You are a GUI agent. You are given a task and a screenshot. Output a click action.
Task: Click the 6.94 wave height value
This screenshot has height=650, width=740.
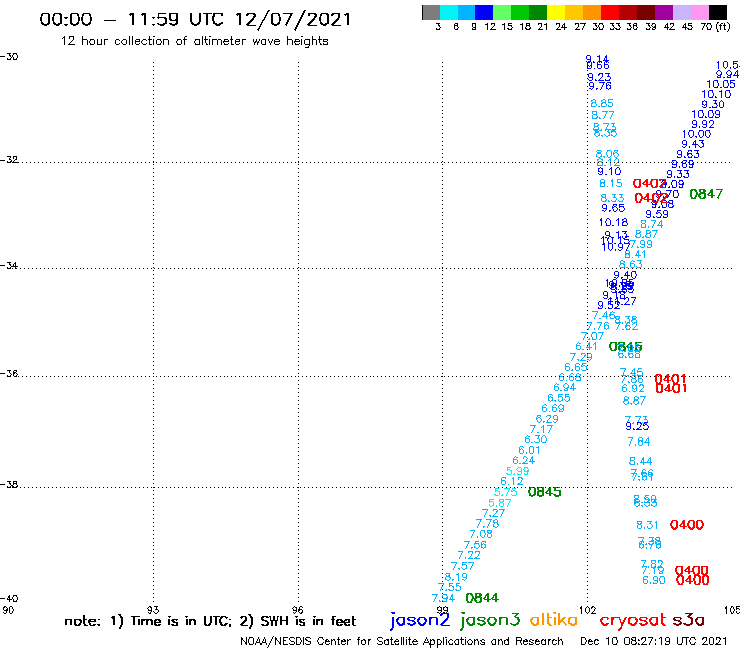click(564, 388)
